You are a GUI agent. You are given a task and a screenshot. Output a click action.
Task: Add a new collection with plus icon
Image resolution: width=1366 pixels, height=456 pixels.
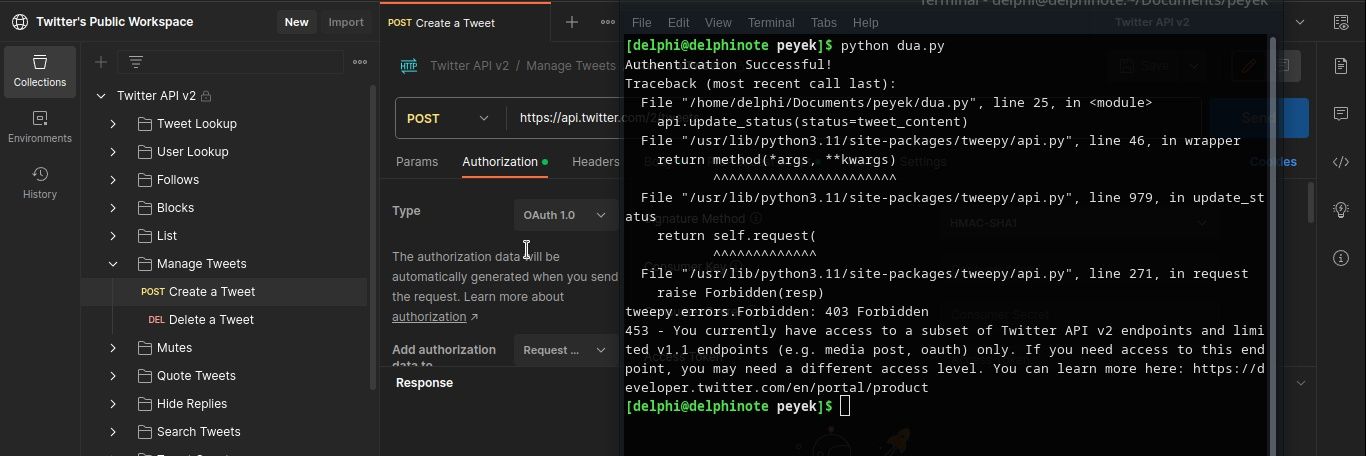point(101,62)
